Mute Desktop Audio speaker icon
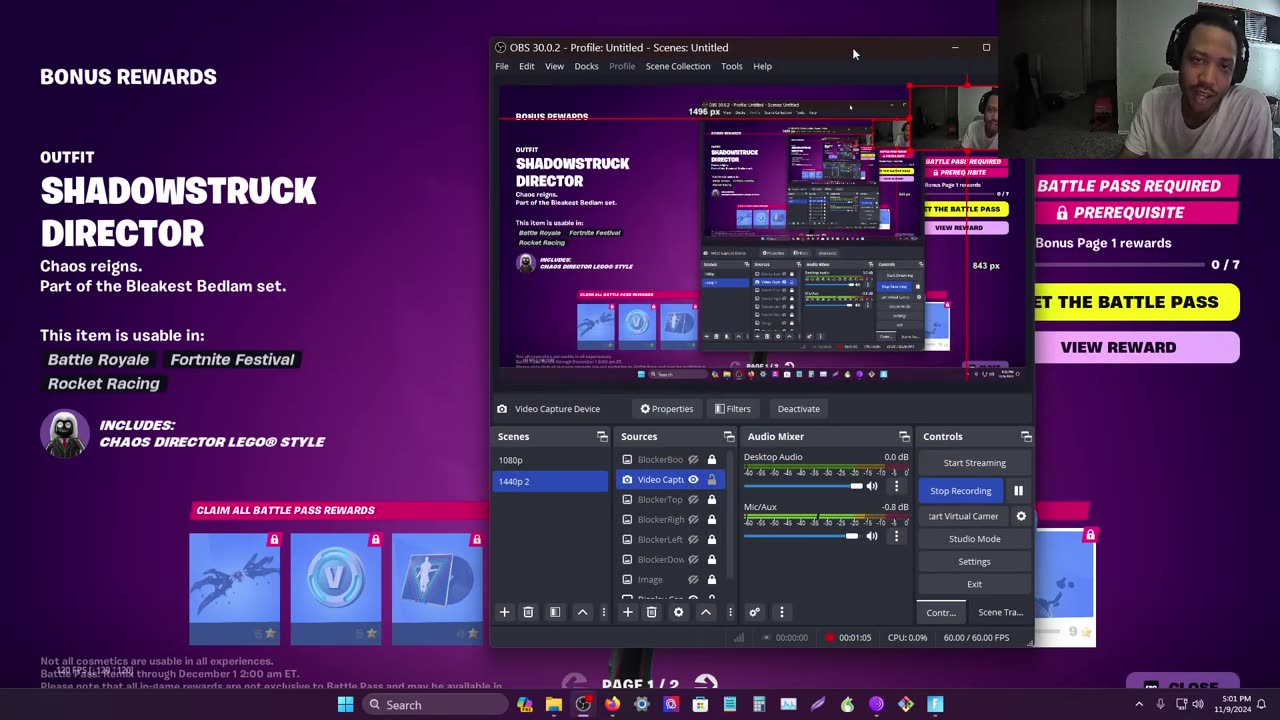The height and width of the screenshot is (720, 1280). pos(872,486)
